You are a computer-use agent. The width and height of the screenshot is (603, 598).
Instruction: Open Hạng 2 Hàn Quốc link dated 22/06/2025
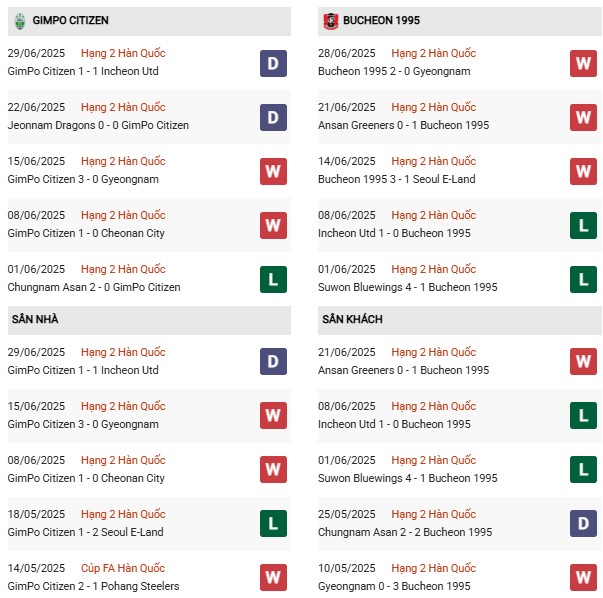click(123, 107)
